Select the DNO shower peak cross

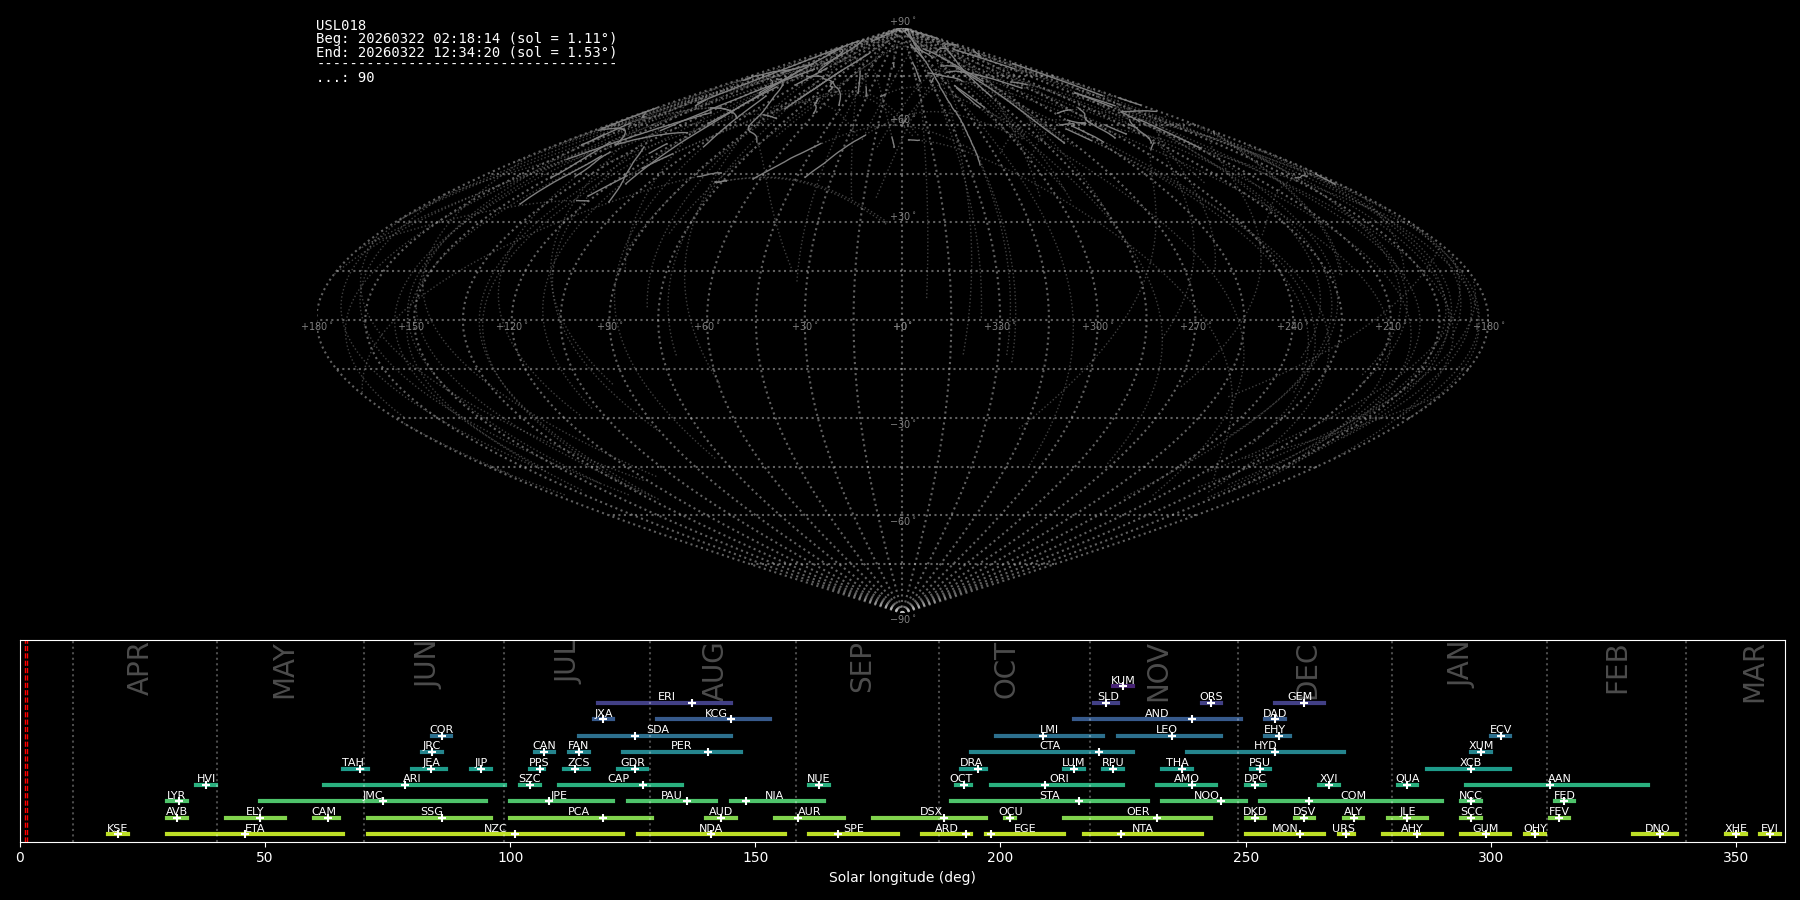1660,834
